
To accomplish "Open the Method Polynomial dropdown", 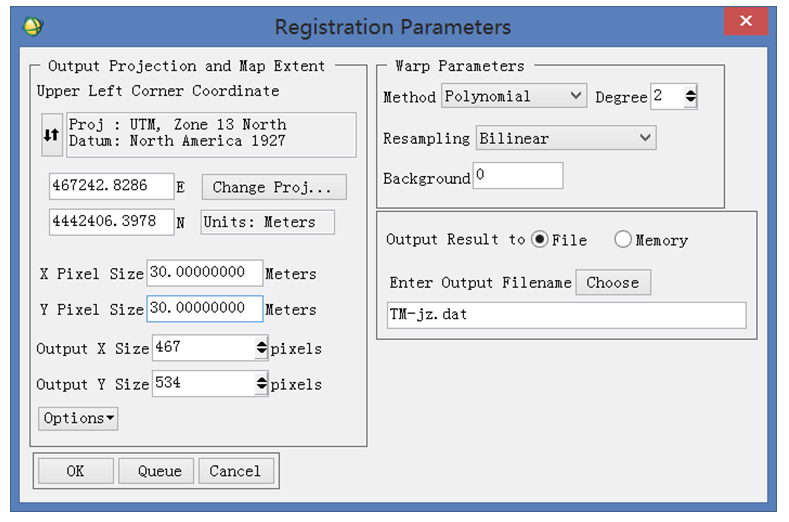I will tap(514, 96).
